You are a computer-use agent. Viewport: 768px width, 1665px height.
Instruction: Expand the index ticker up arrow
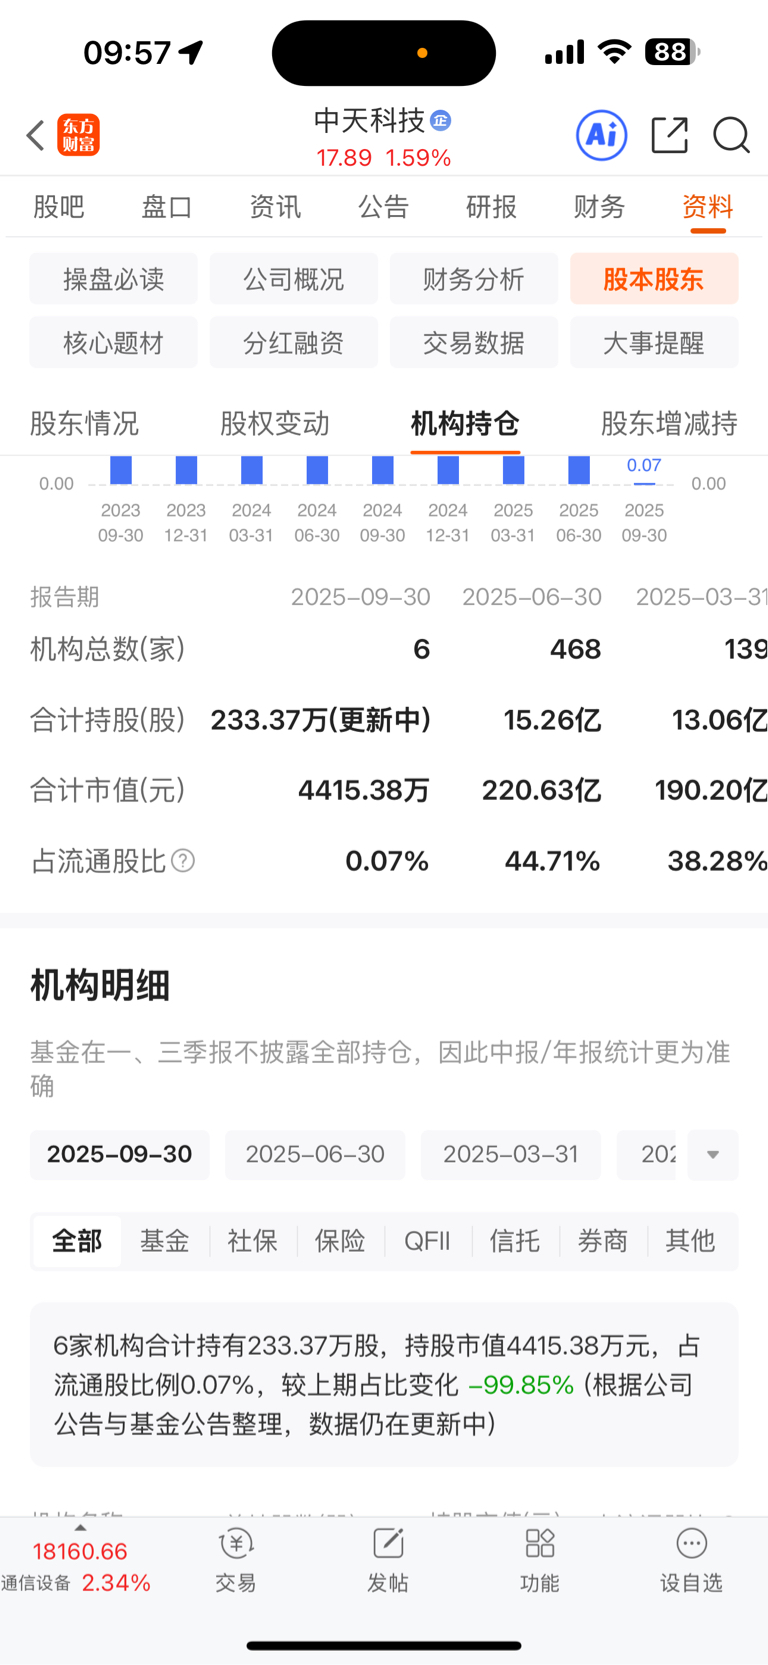click(80, 1528)
